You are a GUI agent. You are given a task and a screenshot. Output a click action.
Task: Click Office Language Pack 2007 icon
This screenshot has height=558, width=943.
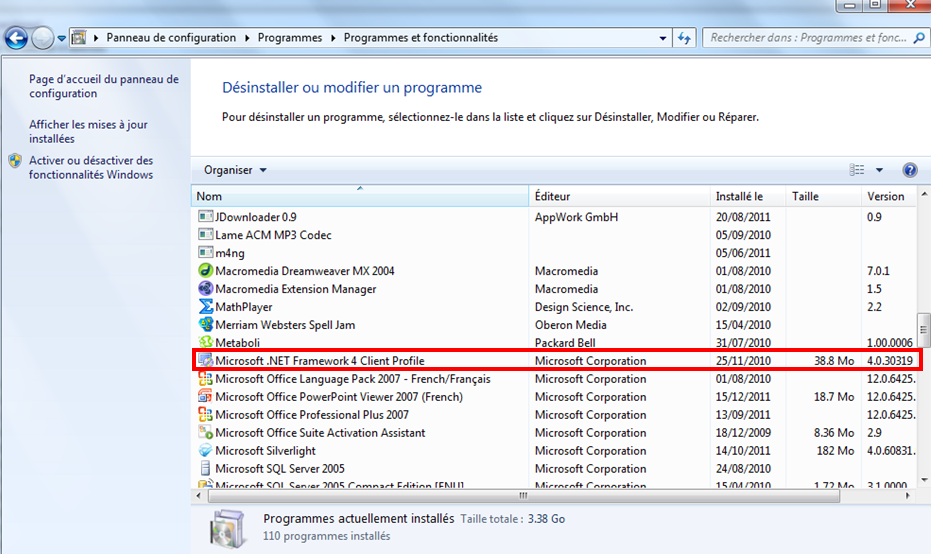coord(206,379)
